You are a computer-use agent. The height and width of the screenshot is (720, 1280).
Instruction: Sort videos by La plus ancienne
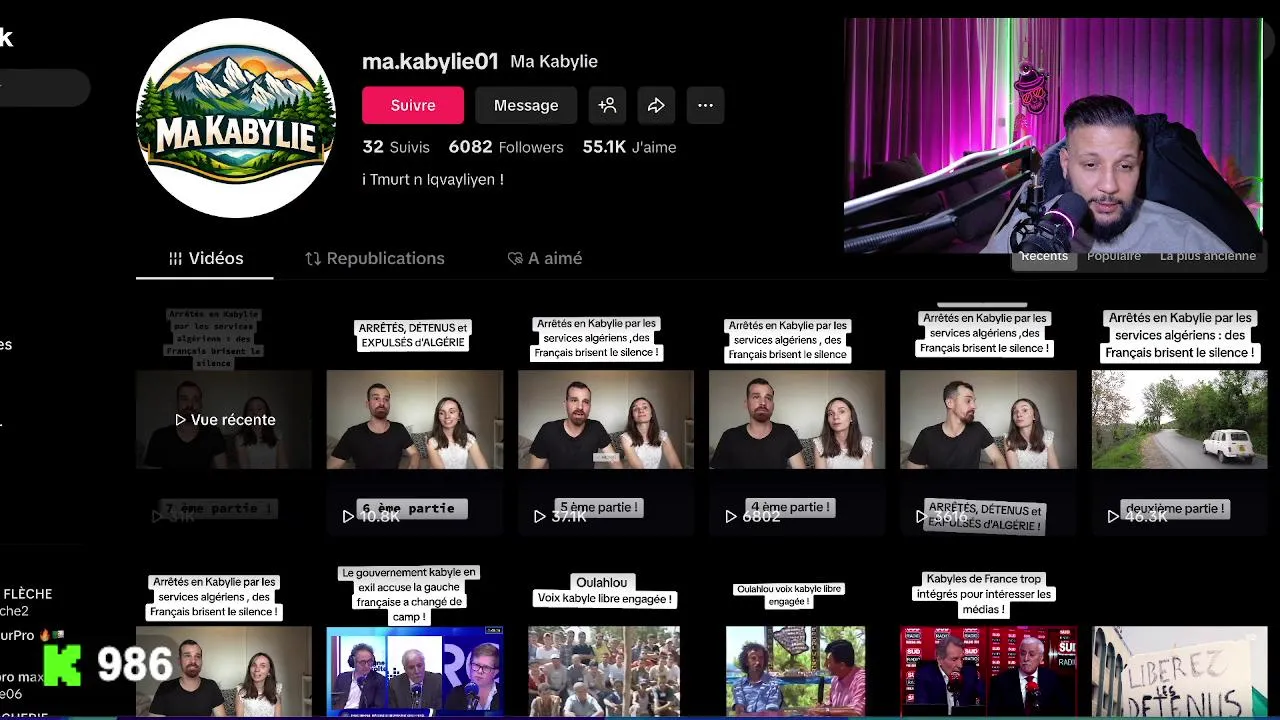tap(1208, 256)
